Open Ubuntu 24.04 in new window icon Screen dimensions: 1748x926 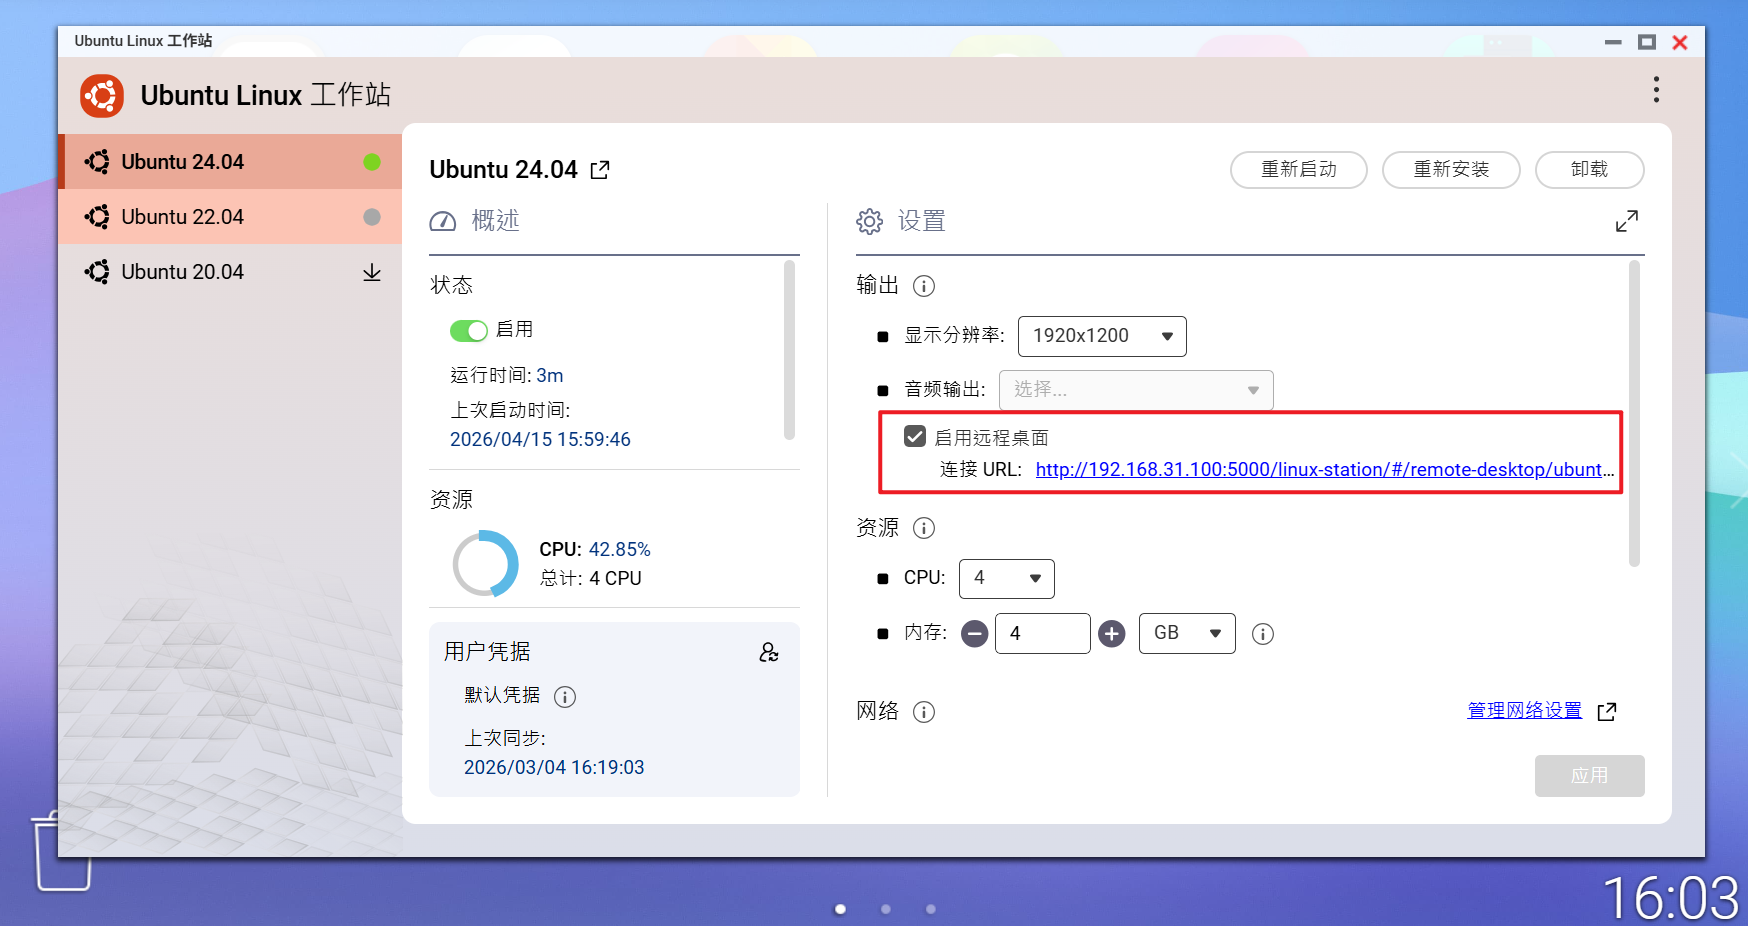pyautogui.click(x=600, y=170)
